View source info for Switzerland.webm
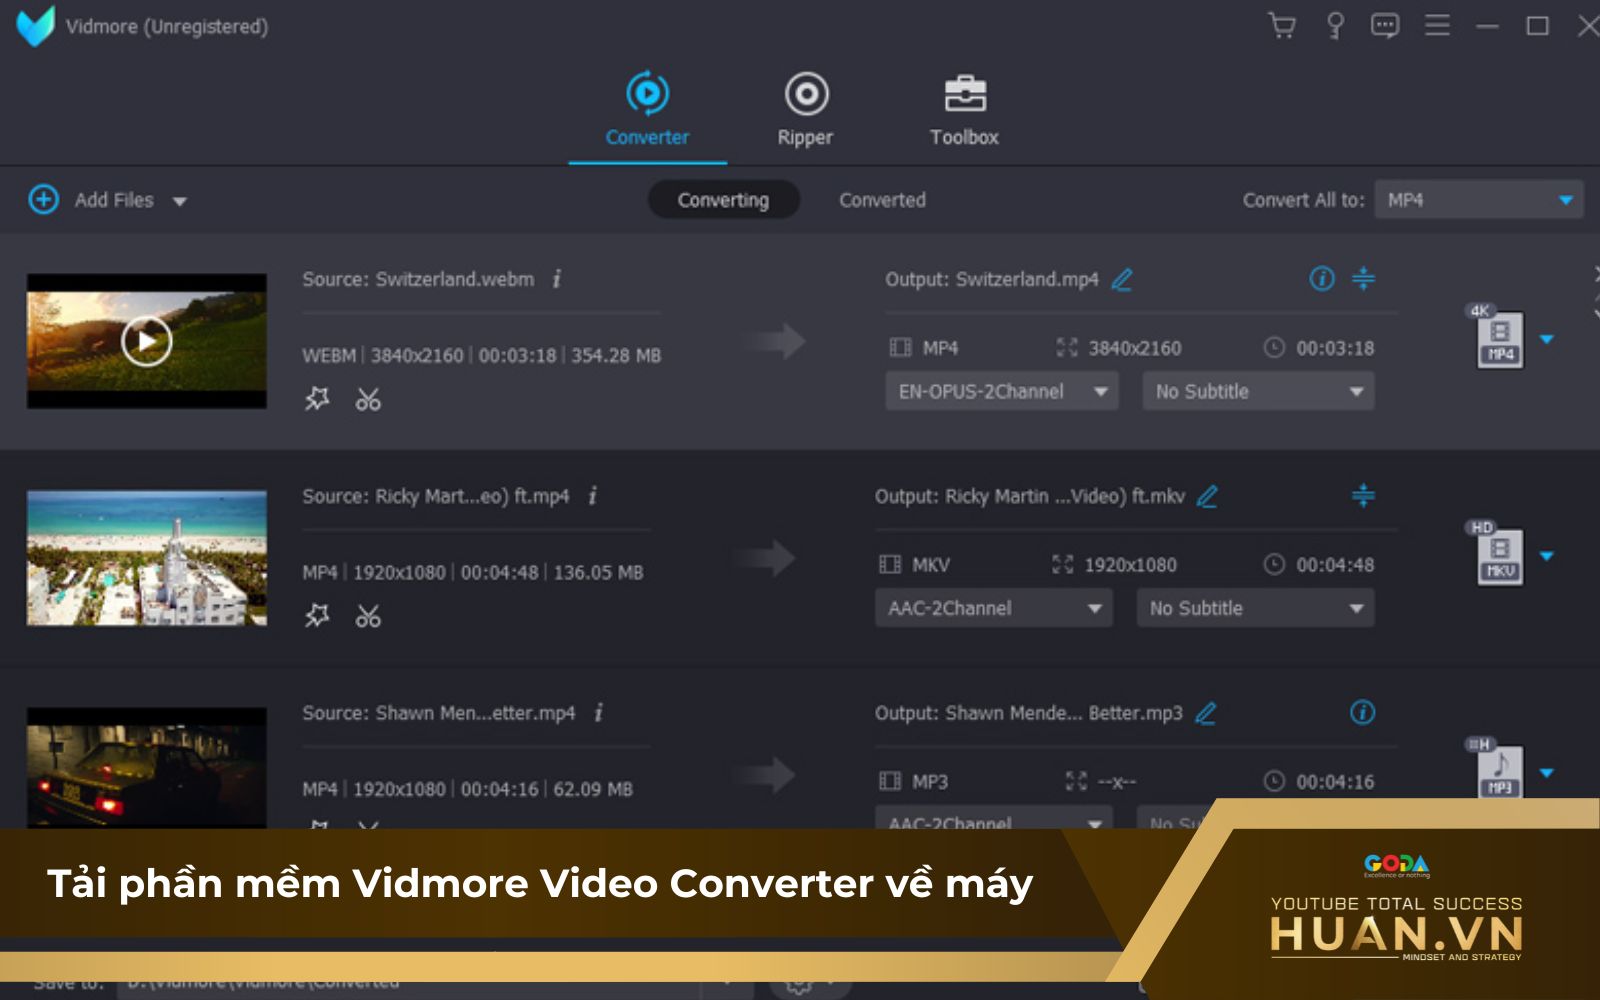The width and height of the screenshot is (1600, 1000). [557, 279]
